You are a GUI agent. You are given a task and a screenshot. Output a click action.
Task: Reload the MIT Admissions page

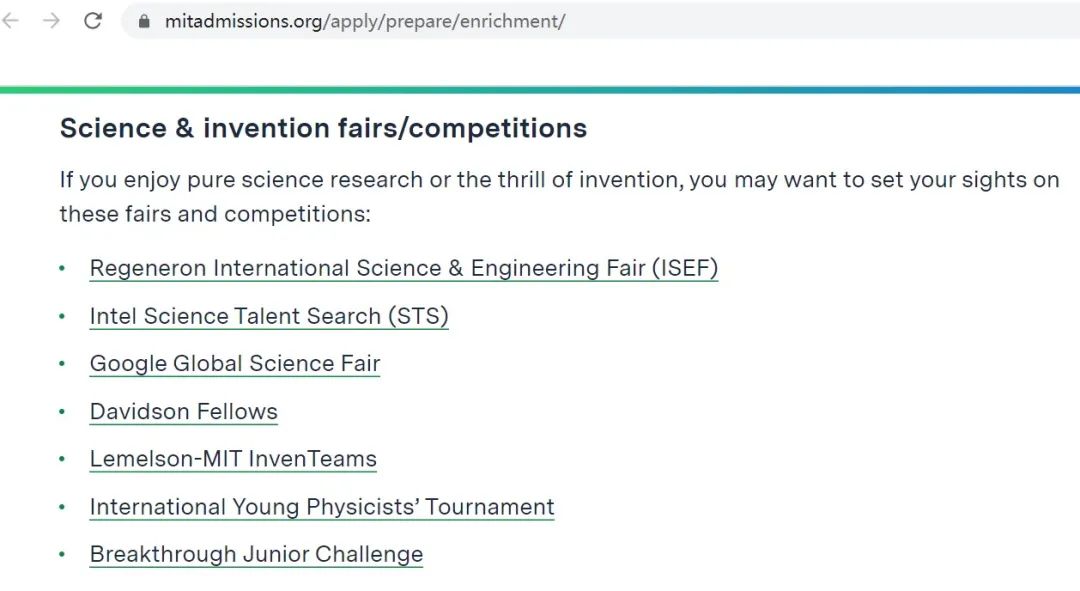pos(93,21)
